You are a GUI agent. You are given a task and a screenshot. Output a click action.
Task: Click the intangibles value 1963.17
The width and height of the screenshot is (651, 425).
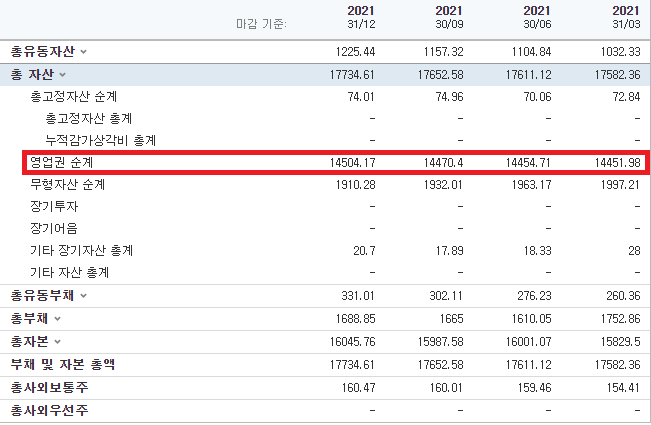coord(531,184)
